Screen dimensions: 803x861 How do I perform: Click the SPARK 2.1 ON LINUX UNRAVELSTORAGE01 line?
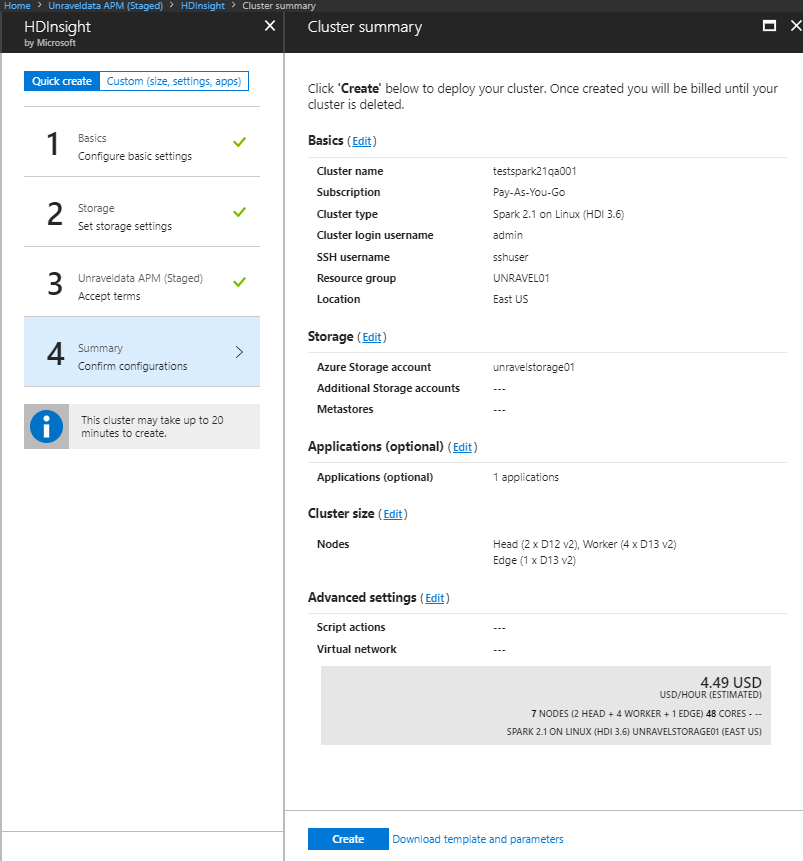click(x=634, y=731)
